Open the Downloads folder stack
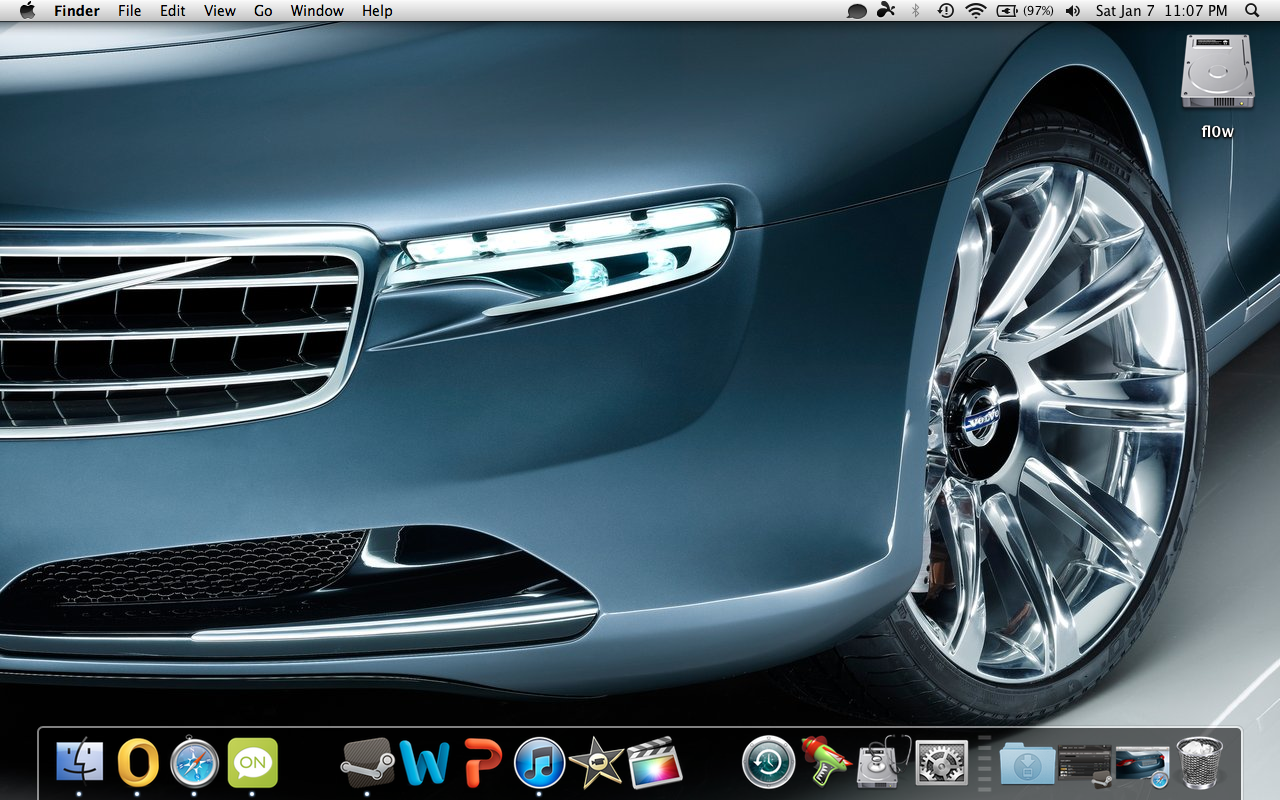Screen dimensions: 1280x800 [x=1026, y=763]
